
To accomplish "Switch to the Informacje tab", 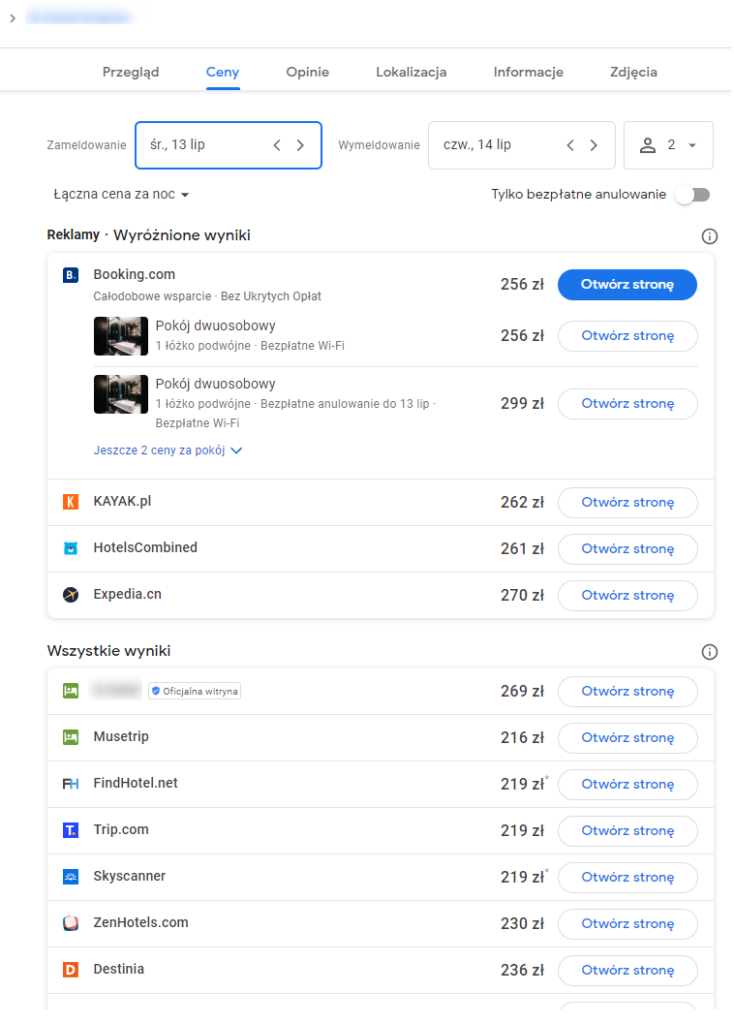I will [x=528, y=72].
